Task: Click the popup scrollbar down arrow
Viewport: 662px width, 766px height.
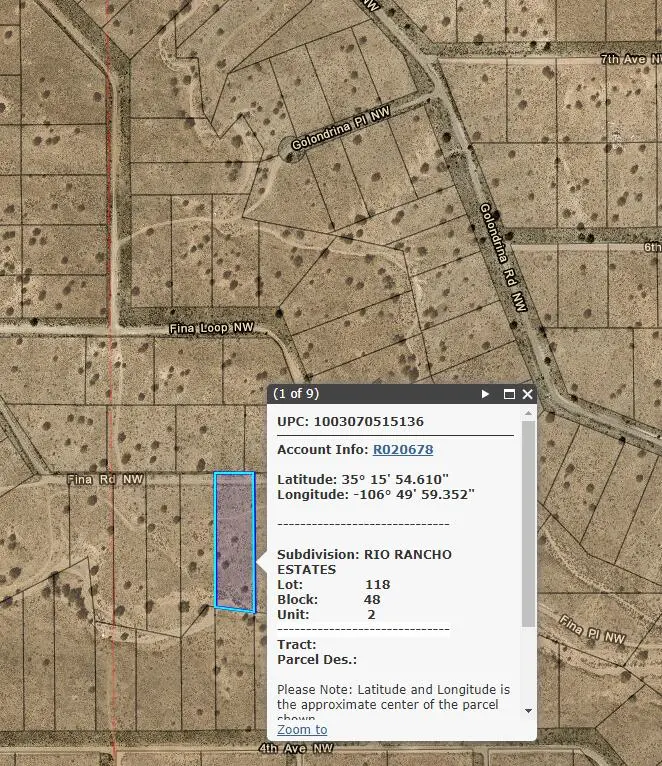Action: coord(529,711)
